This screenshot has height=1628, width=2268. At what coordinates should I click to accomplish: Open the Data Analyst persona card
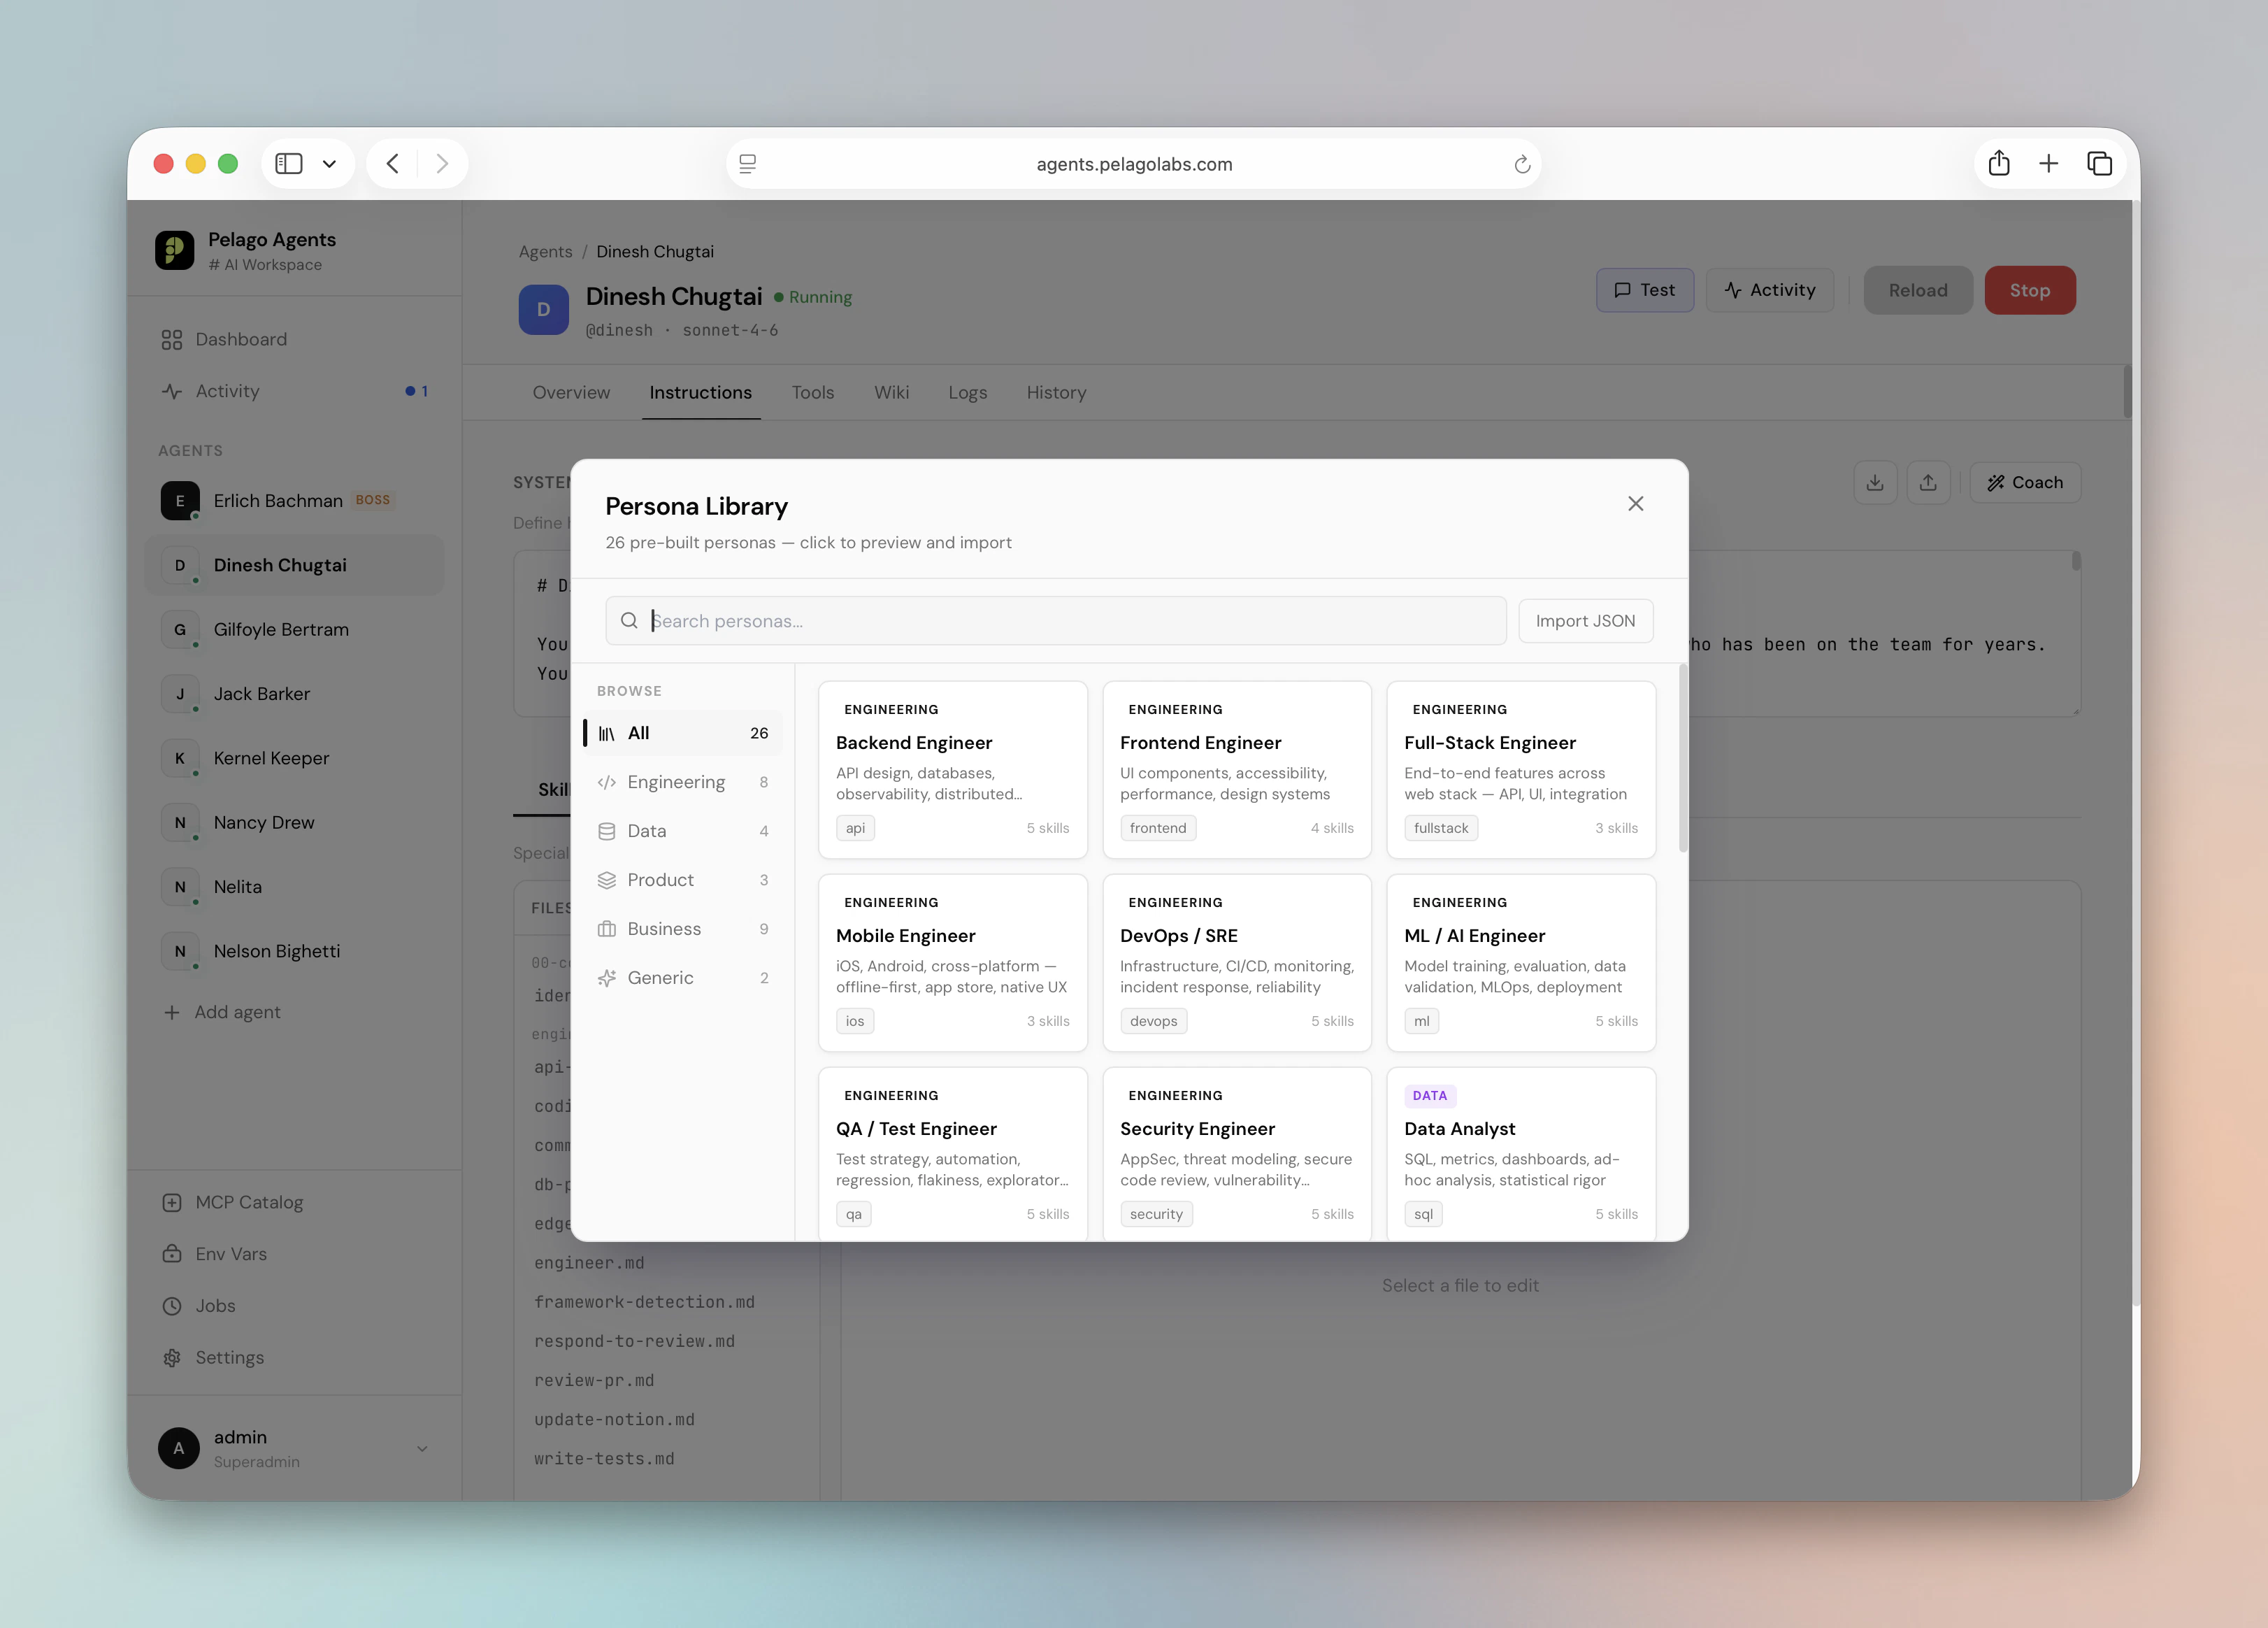pos(1520,1154)
